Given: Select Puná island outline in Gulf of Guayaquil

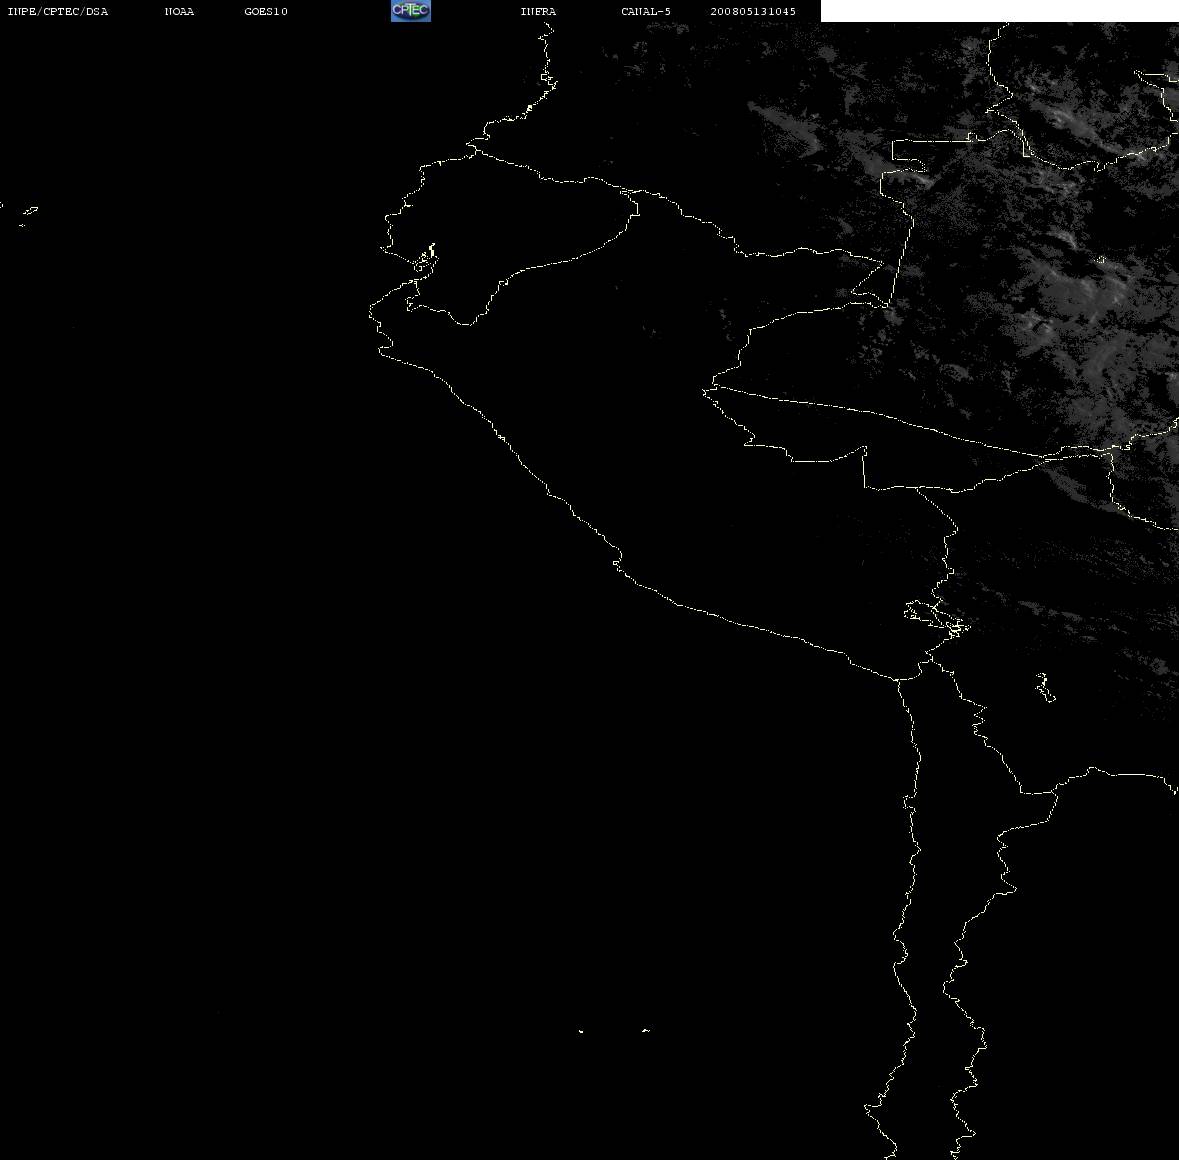Looking at the screenshot, I should pyautogui.click(x=424, y=261).
